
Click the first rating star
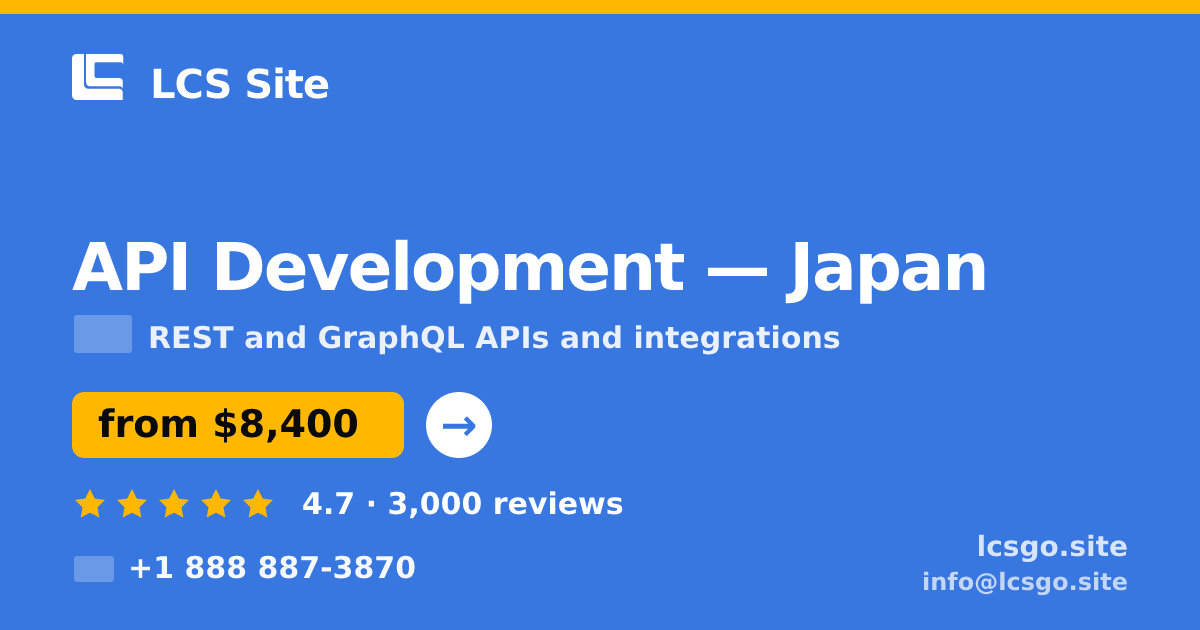(90, 504)
